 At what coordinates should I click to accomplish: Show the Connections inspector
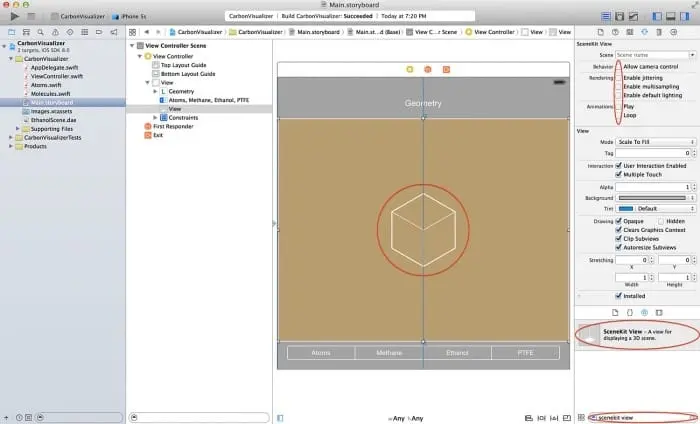click(x=674, y=32)
